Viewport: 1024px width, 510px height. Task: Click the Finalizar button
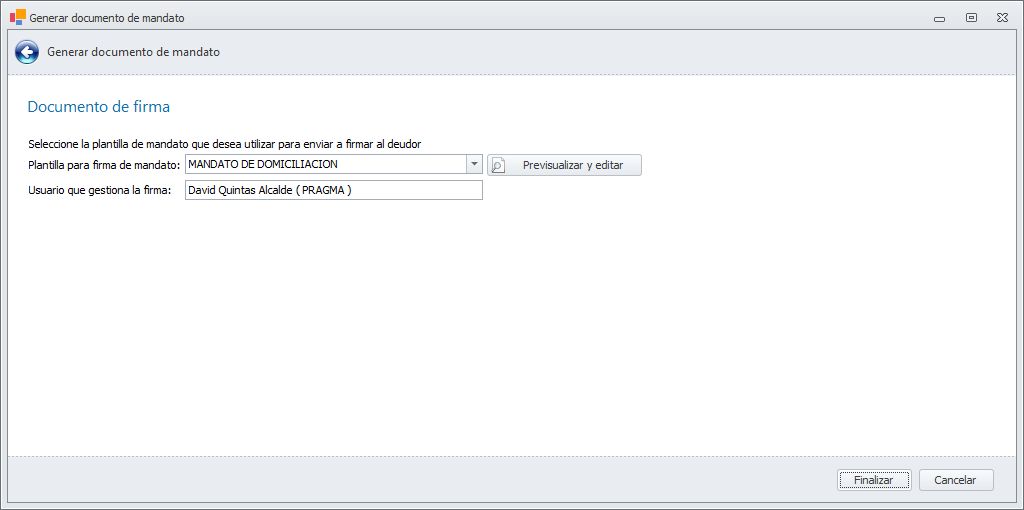(x=873, y=480)
